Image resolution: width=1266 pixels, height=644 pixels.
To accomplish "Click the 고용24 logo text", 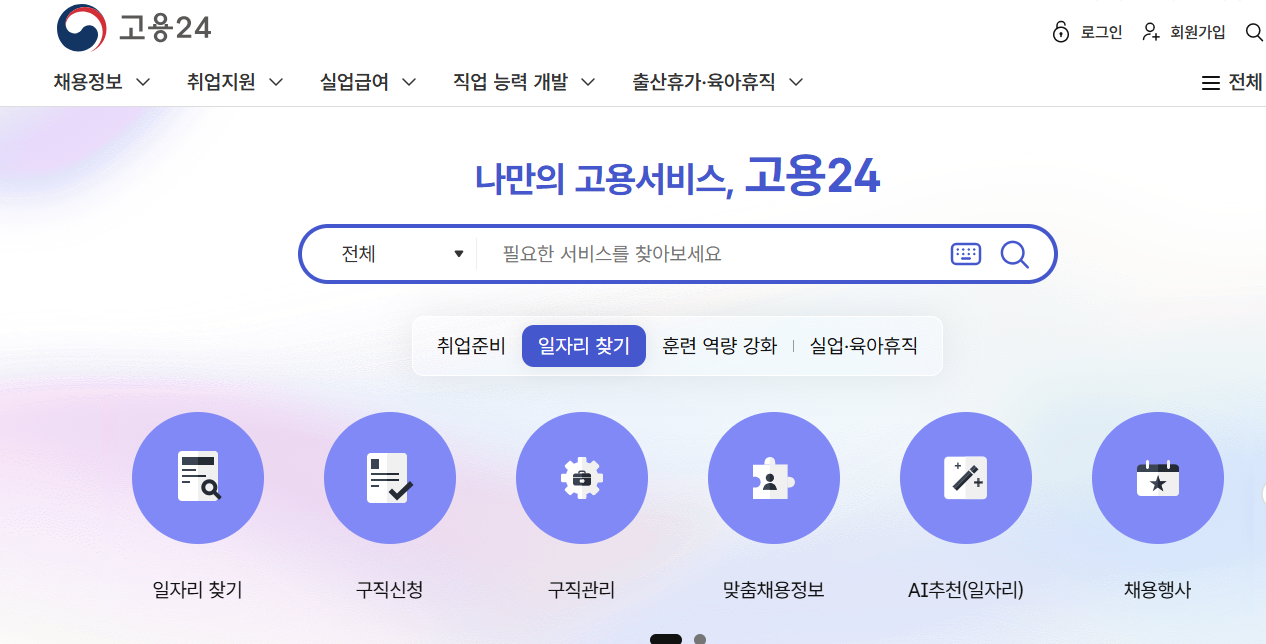I will pos(165,28).
